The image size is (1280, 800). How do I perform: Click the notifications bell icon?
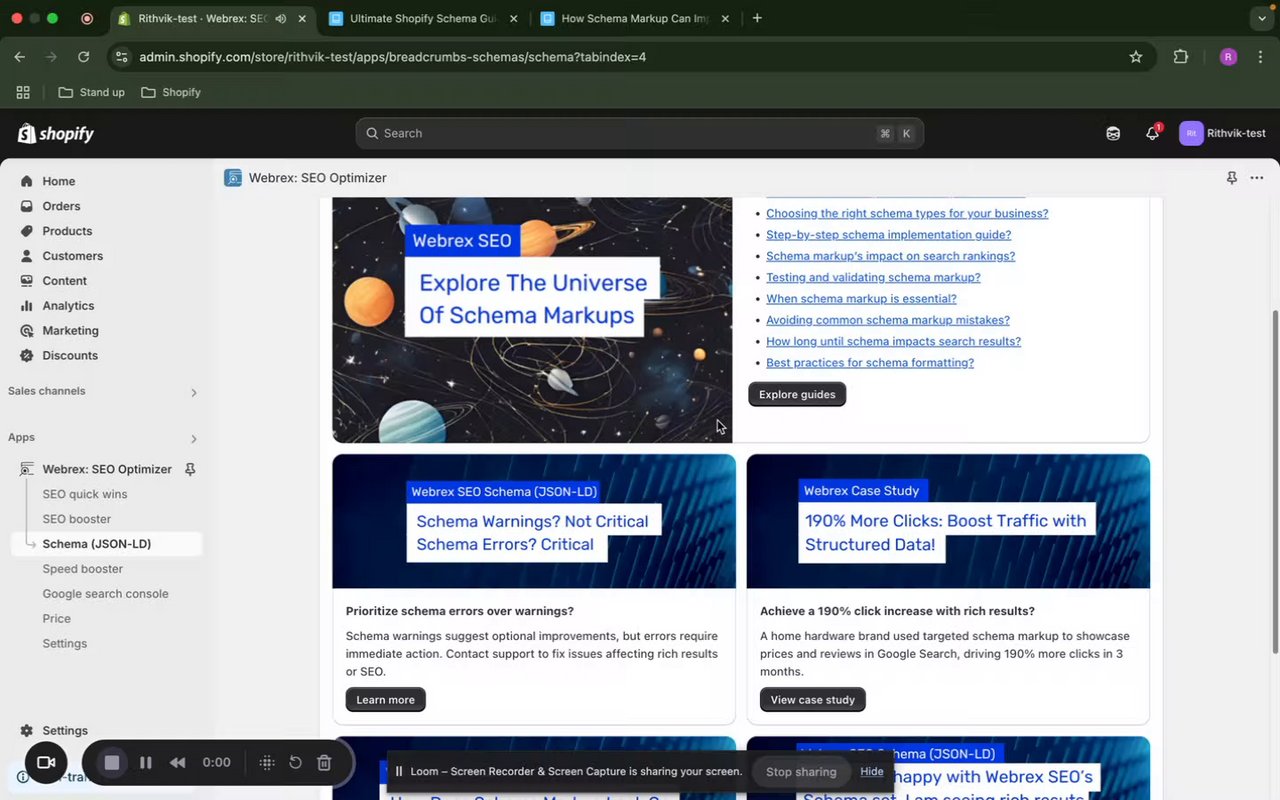[1152, 133]
